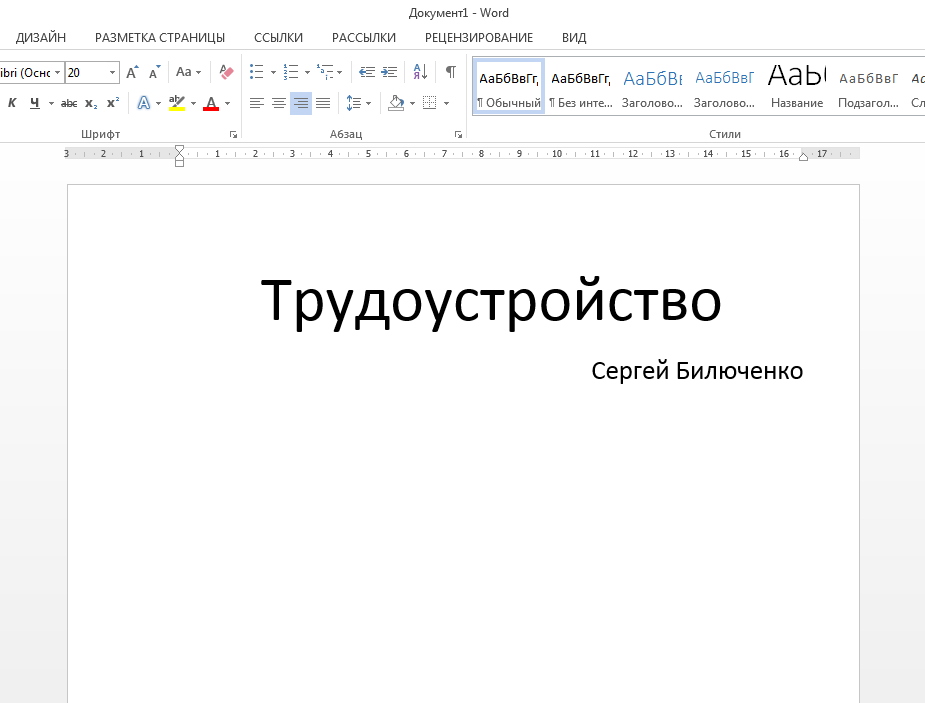925x703 pixels.
Task: Open the ССЫЛКИ ribbon tab
Action: (x=278, y=37)
